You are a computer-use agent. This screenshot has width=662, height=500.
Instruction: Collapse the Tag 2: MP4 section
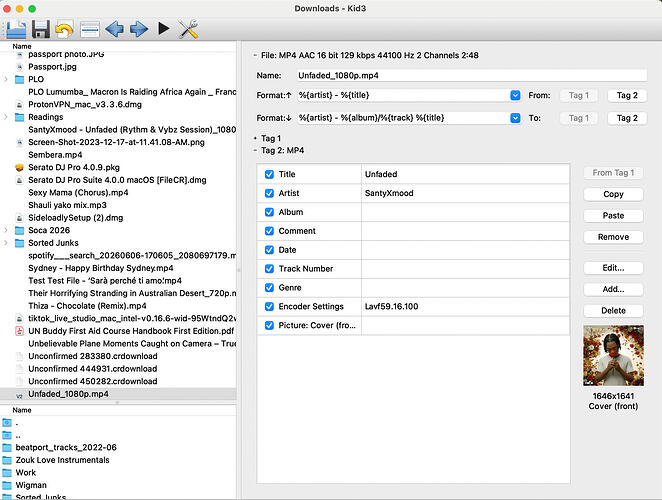[x=255, y=150]
